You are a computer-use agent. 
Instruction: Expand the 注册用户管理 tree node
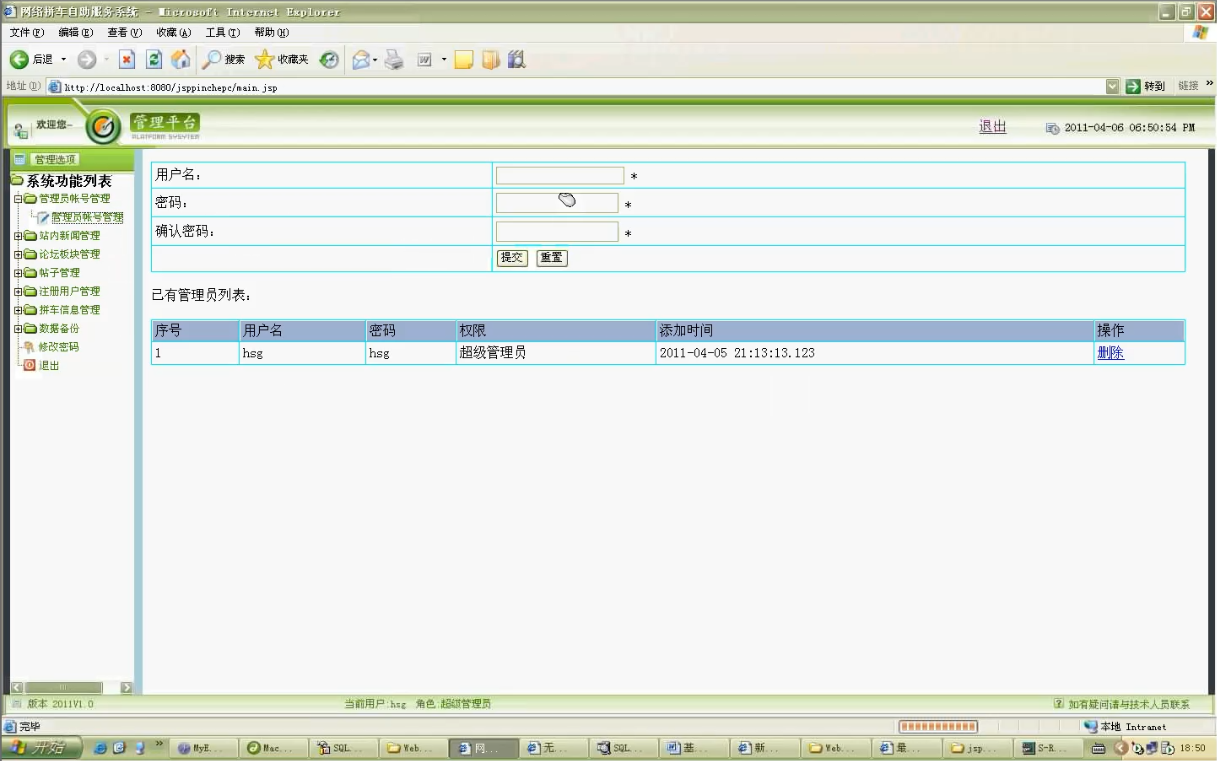point(17,292)
